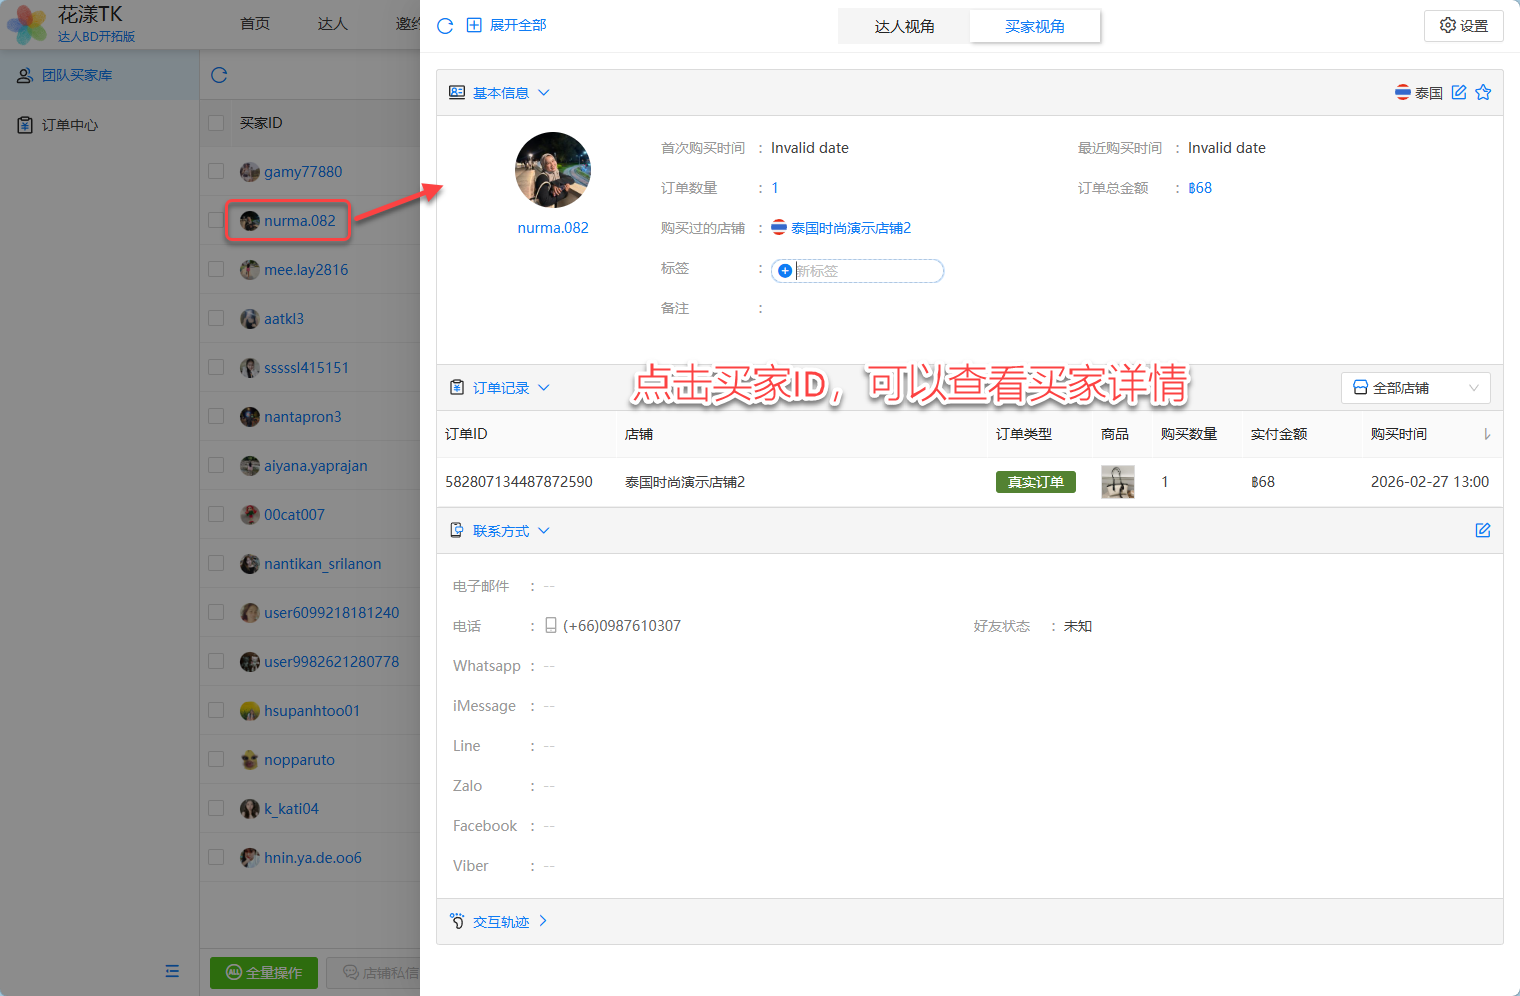This screenshot has width=1520, height=996.
Task: Click edit icon next to 泰国 country
Action: [x=1459, y=92]
